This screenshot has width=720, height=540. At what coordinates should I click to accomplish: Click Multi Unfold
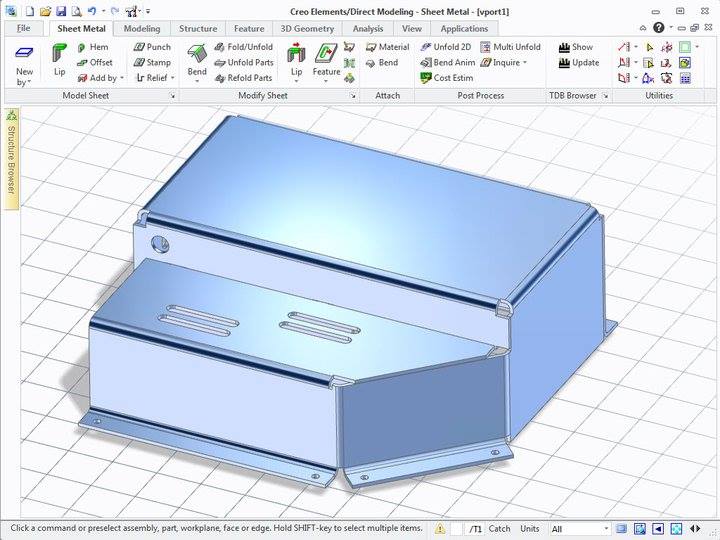tap(511, 47)
